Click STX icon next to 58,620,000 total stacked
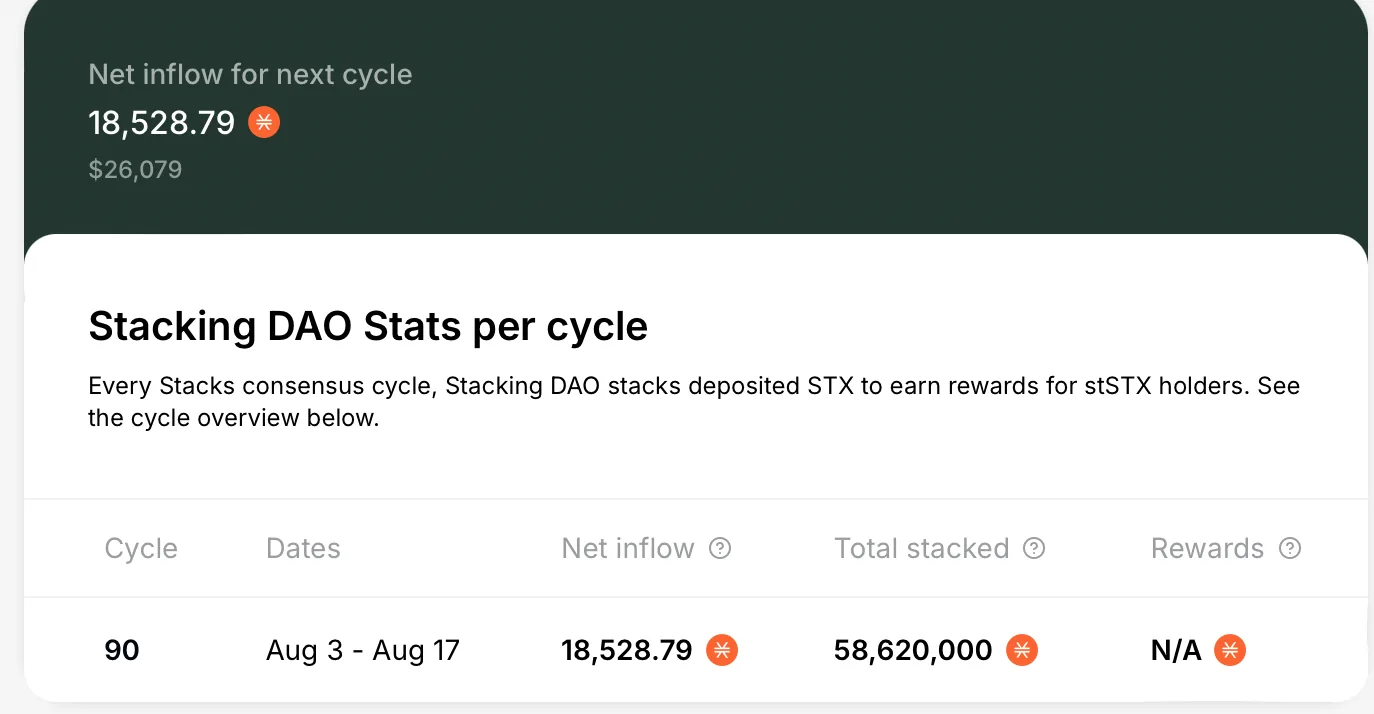The width and height of the screenshot is (1374, 714). [1022, 650]
